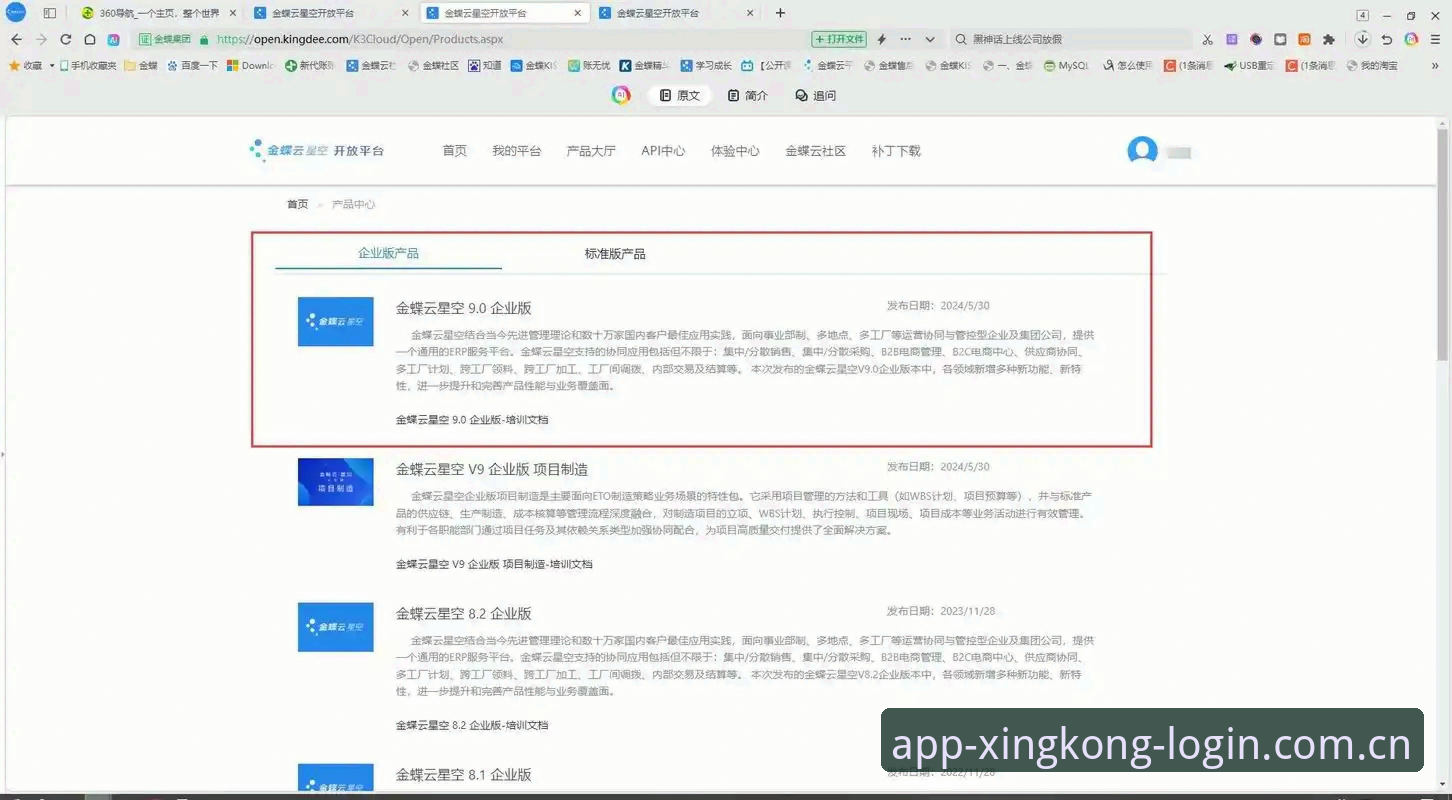Click the user avatar in the page header
This screenshot has width=1452, height=800.
coord(1142,151)
